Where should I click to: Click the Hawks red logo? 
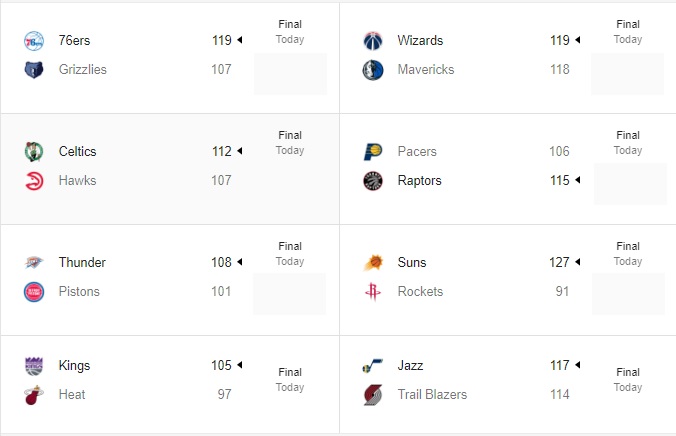tap(34, 181)
